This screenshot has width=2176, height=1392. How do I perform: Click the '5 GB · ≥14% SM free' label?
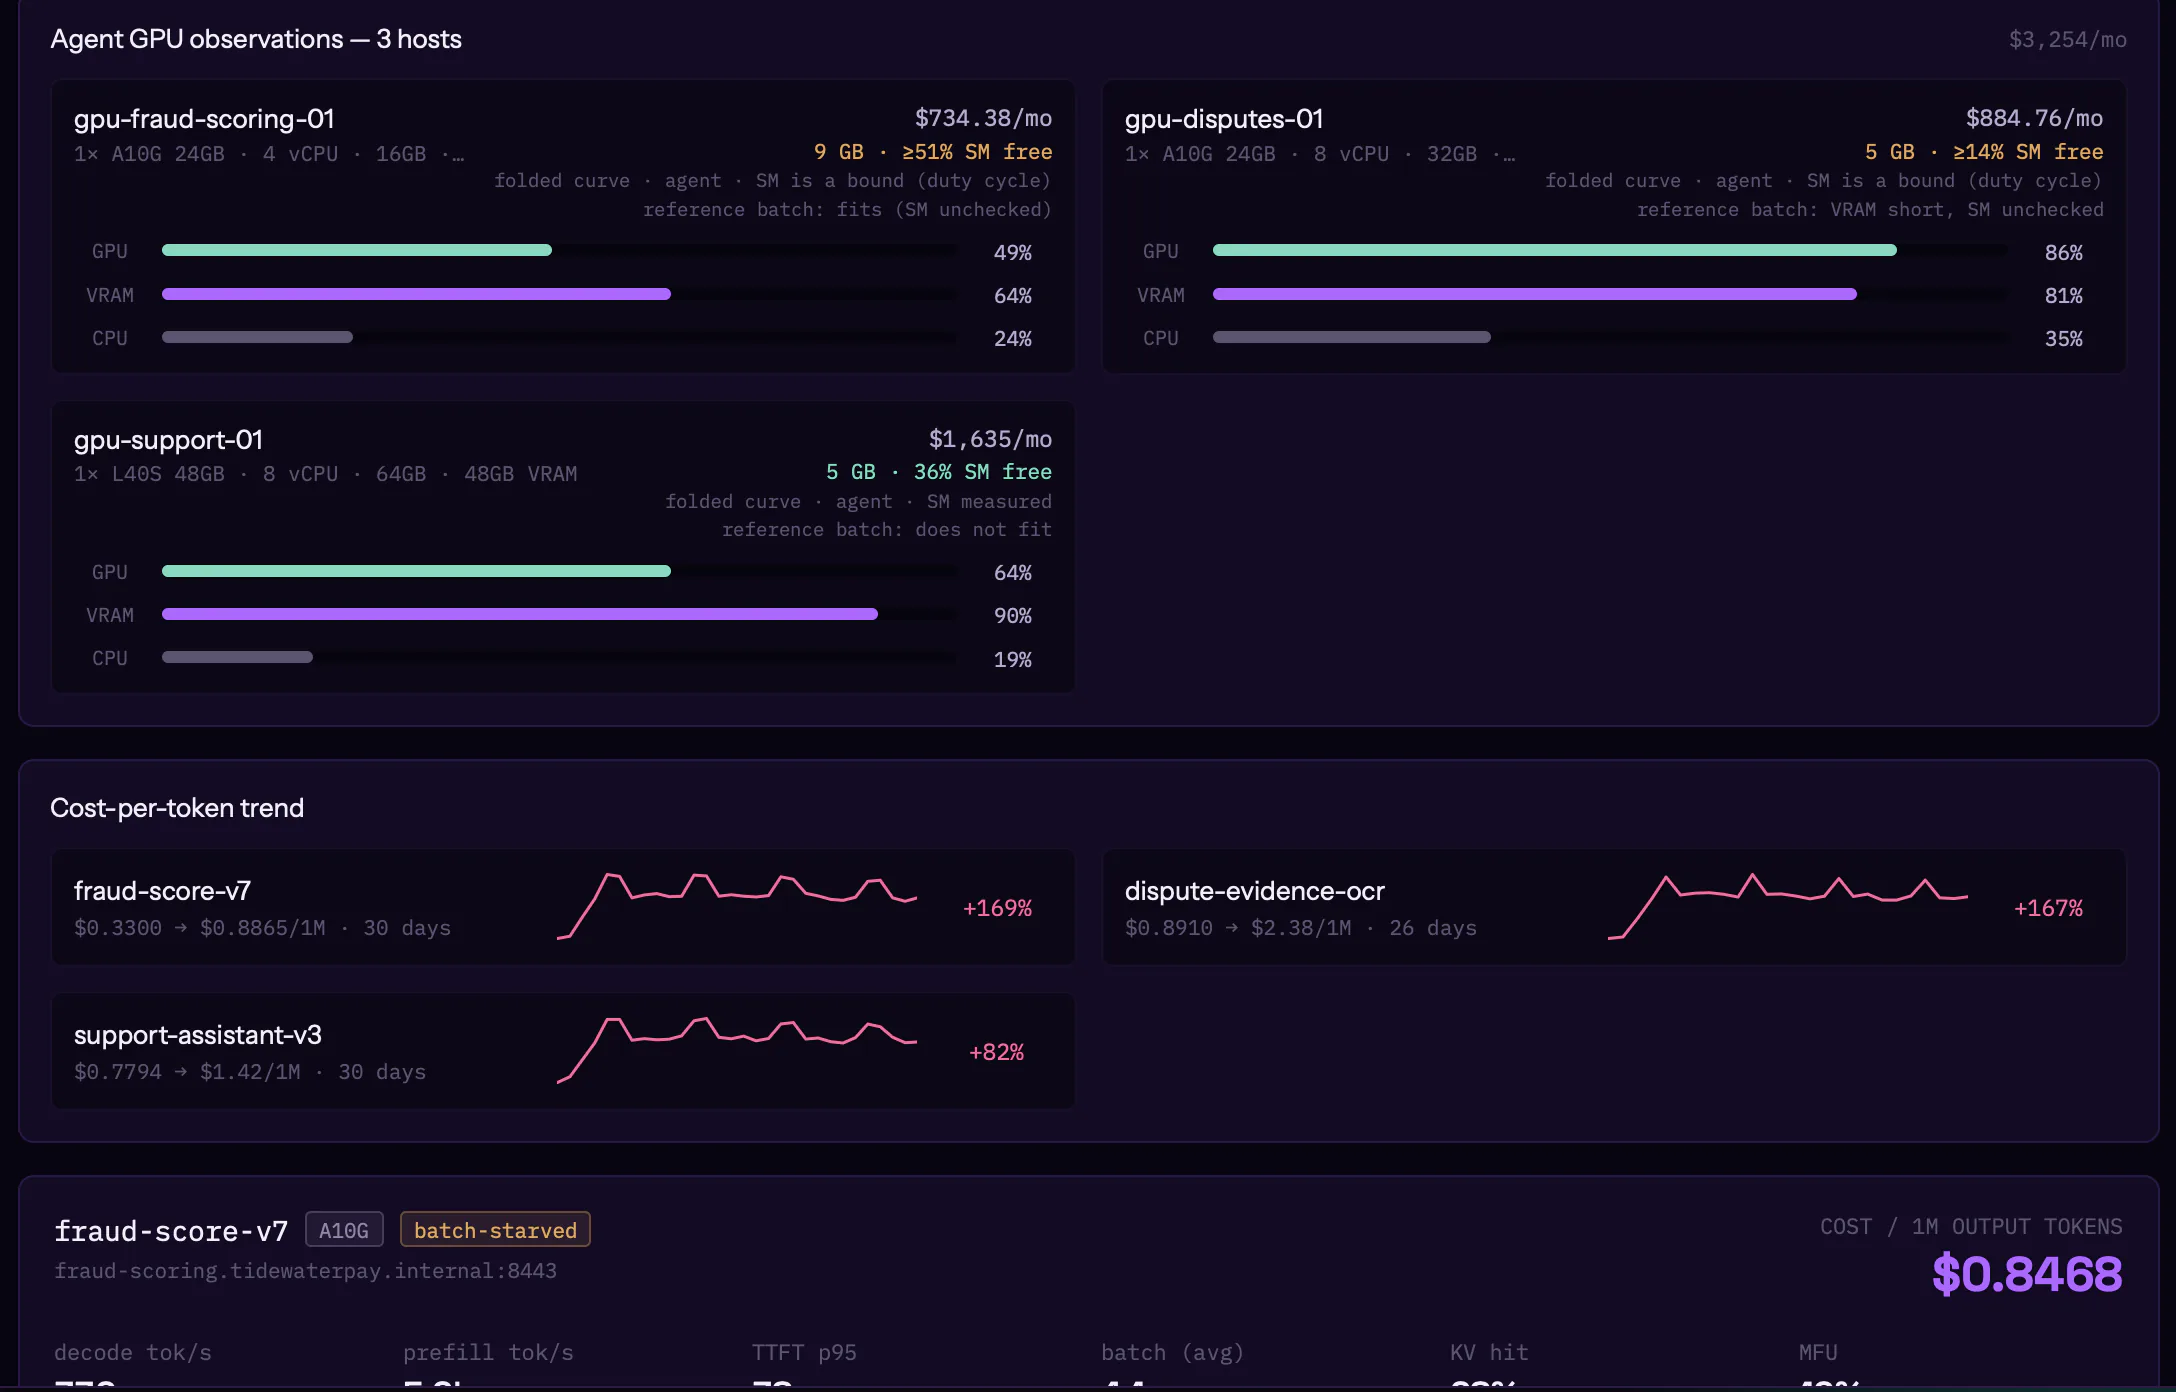pyautogui.click(x=1984, y=152)
